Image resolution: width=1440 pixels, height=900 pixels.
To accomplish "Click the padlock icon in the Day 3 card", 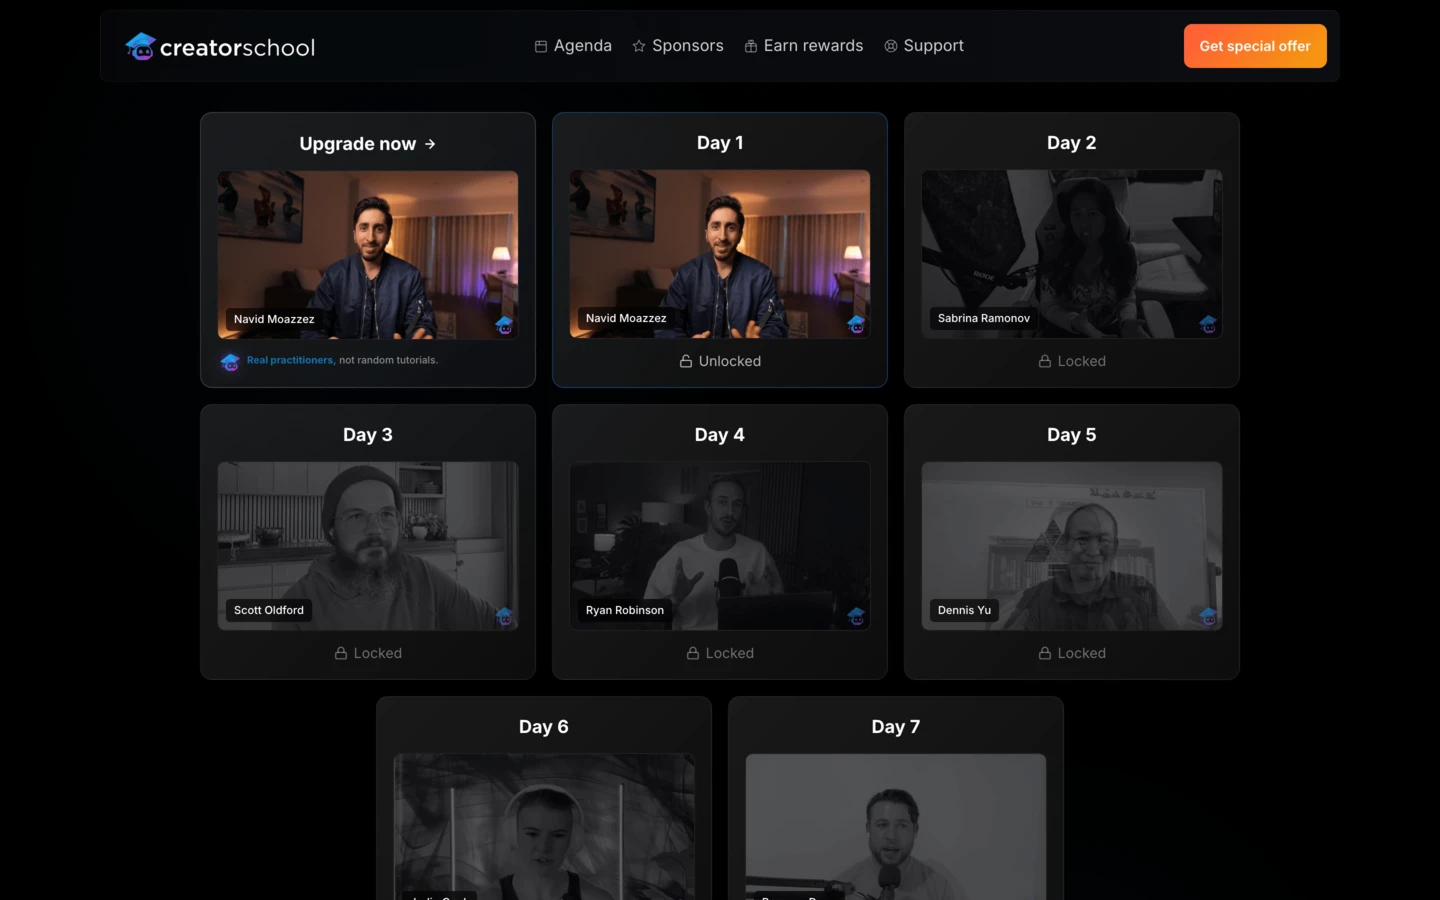I will click(x=341, y=653).
